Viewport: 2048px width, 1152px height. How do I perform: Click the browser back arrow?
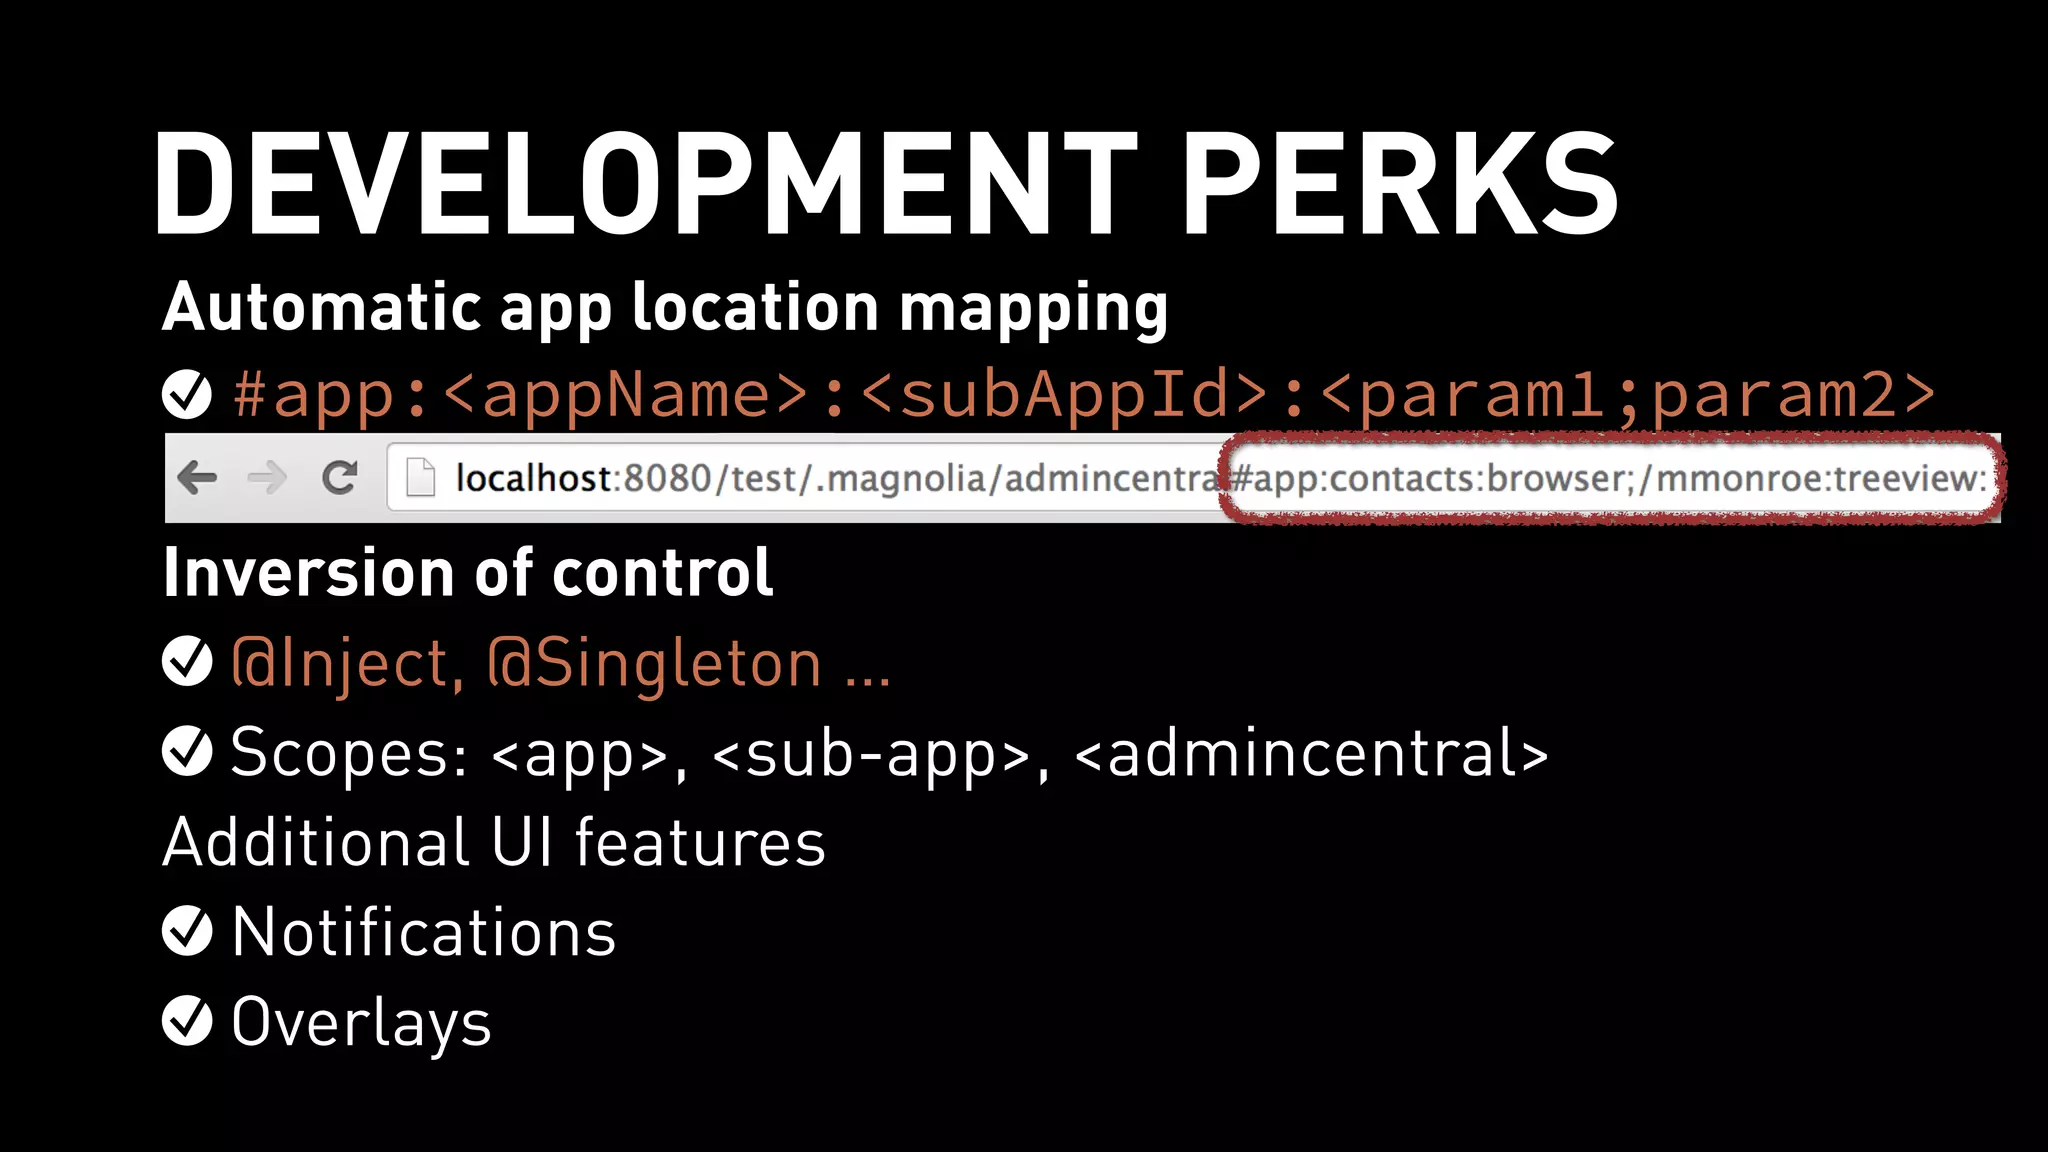[x=197, y=478]
